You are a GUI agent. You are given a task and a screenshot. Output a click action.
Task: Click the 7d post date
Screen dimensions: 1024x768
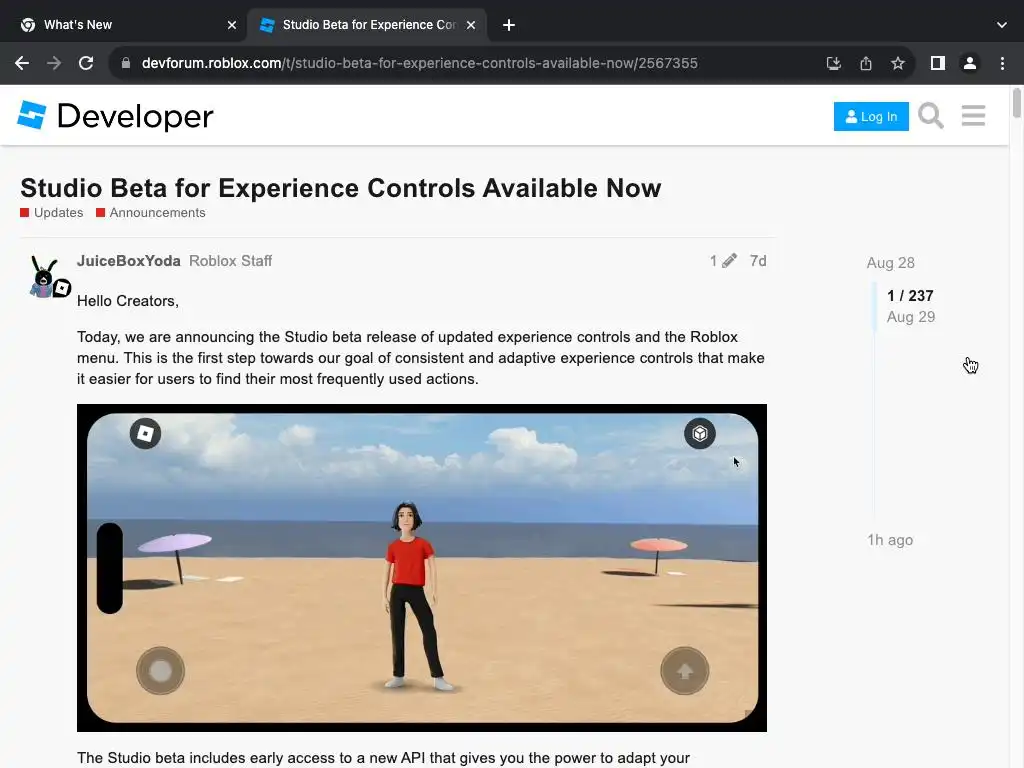pyautogui.click(x=758, y=261)
